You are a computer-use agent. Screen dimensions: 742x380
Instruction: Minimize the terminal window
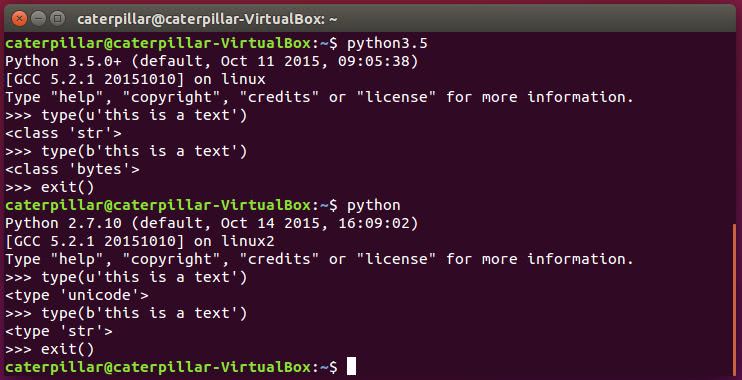pyautogui.click(x=38, y=19)
